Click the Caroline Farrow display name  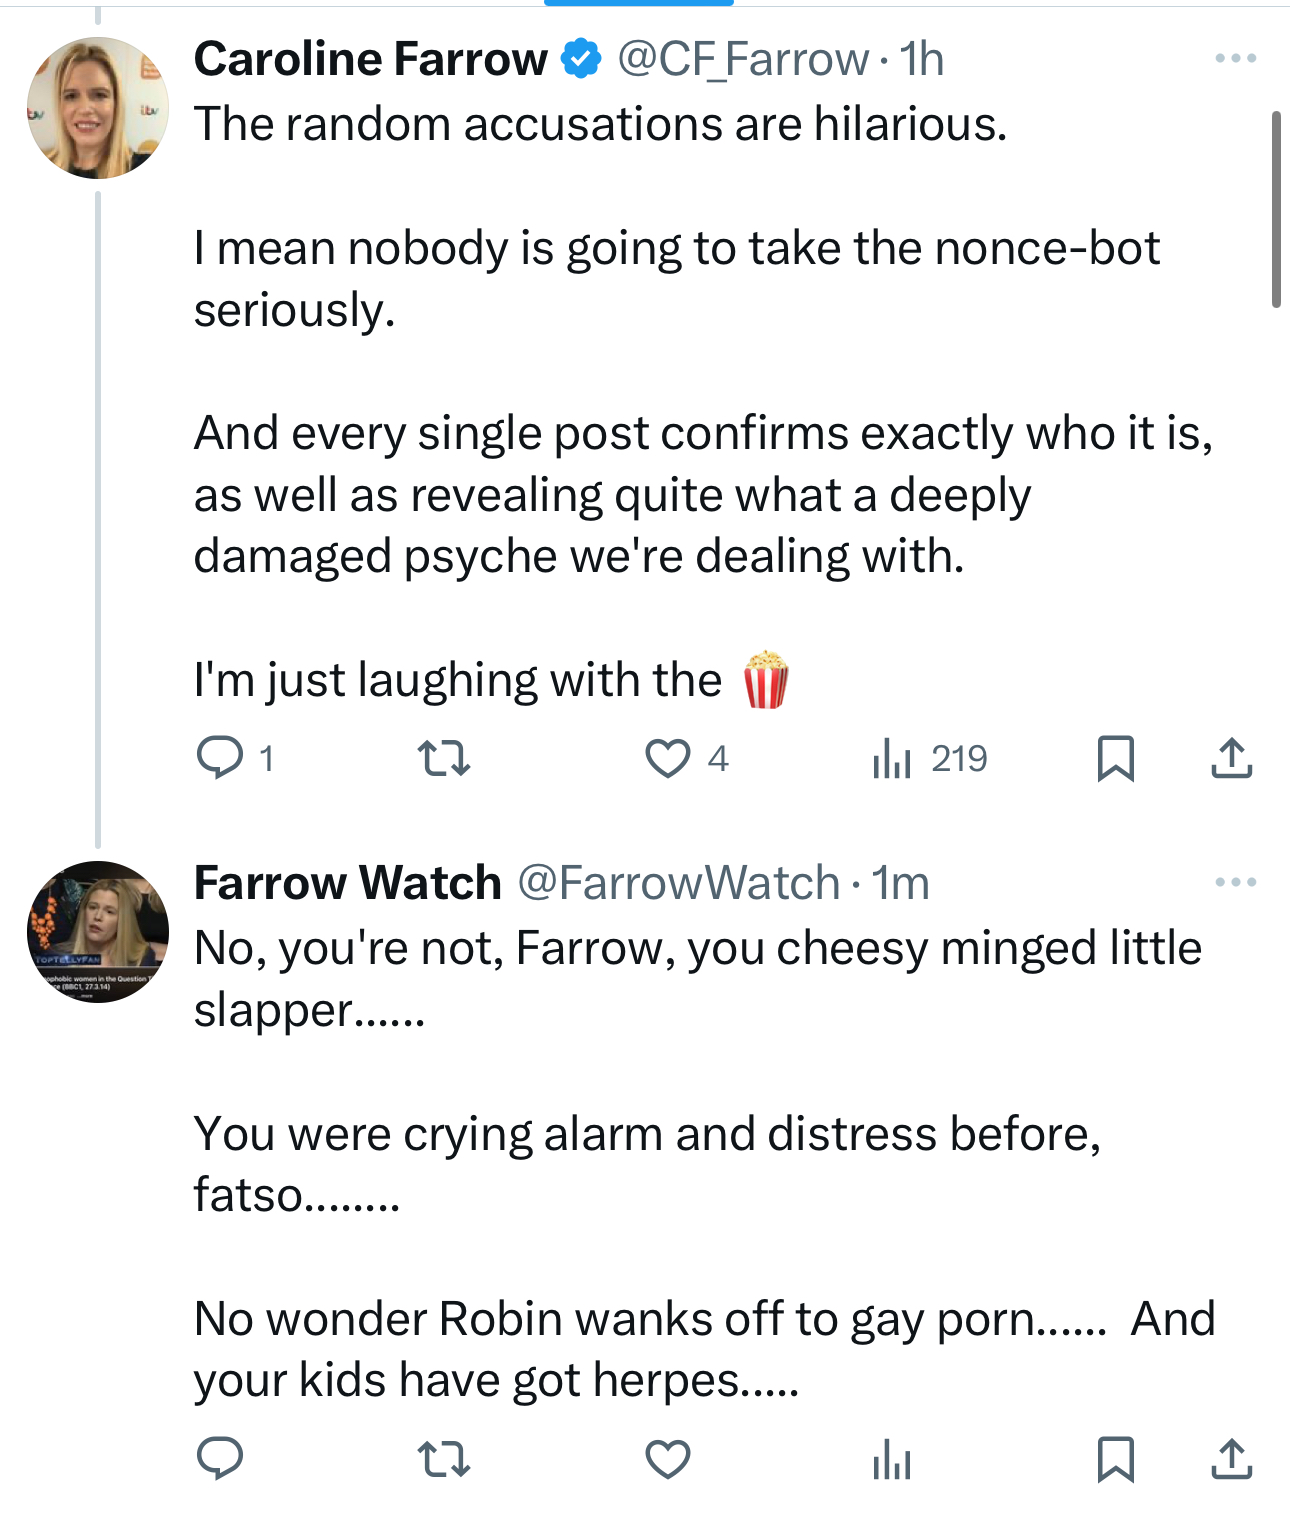point(370,59)
